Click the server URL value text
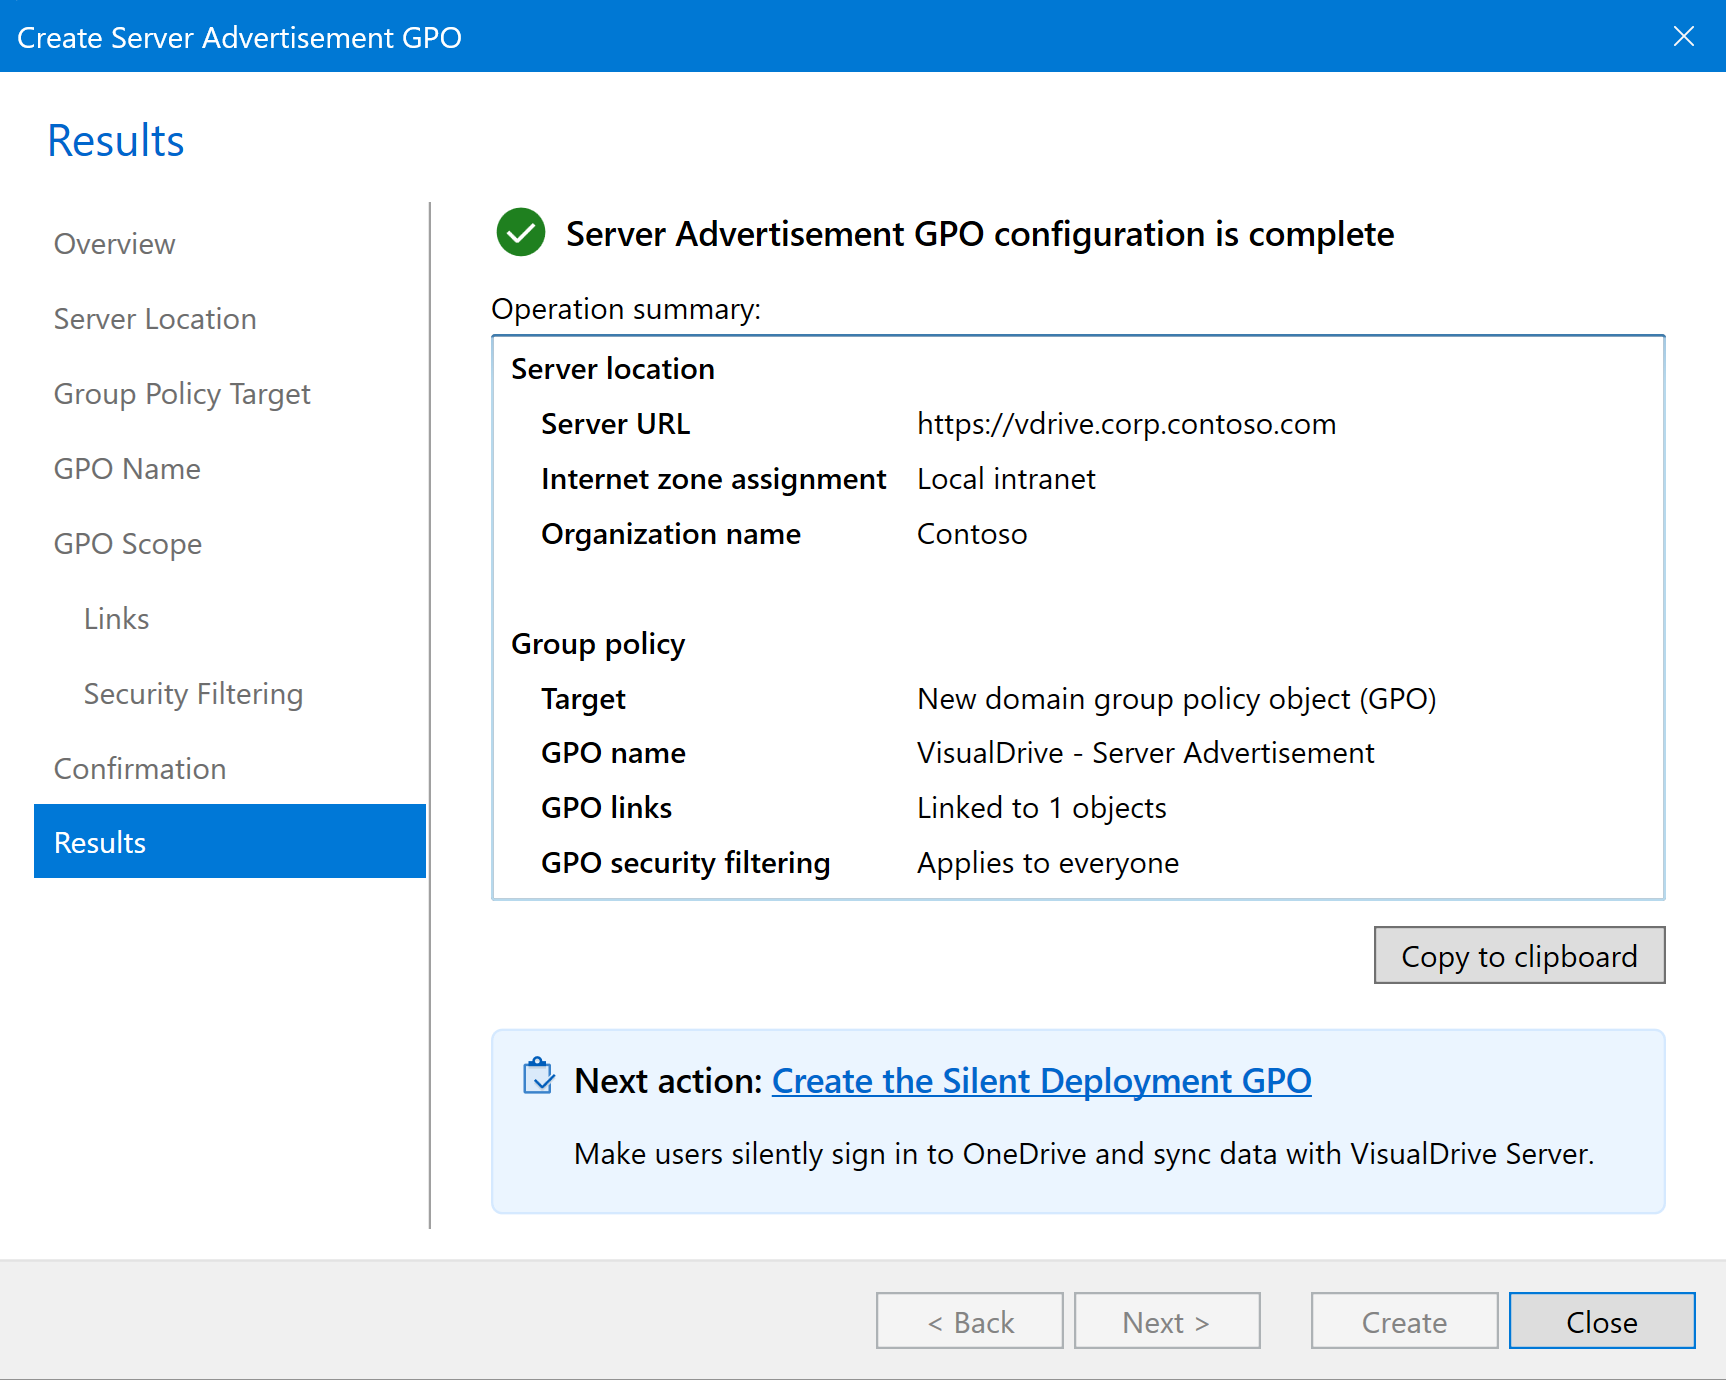The height and width of the screenshot is (1380, 1726). pos(1126,424)
